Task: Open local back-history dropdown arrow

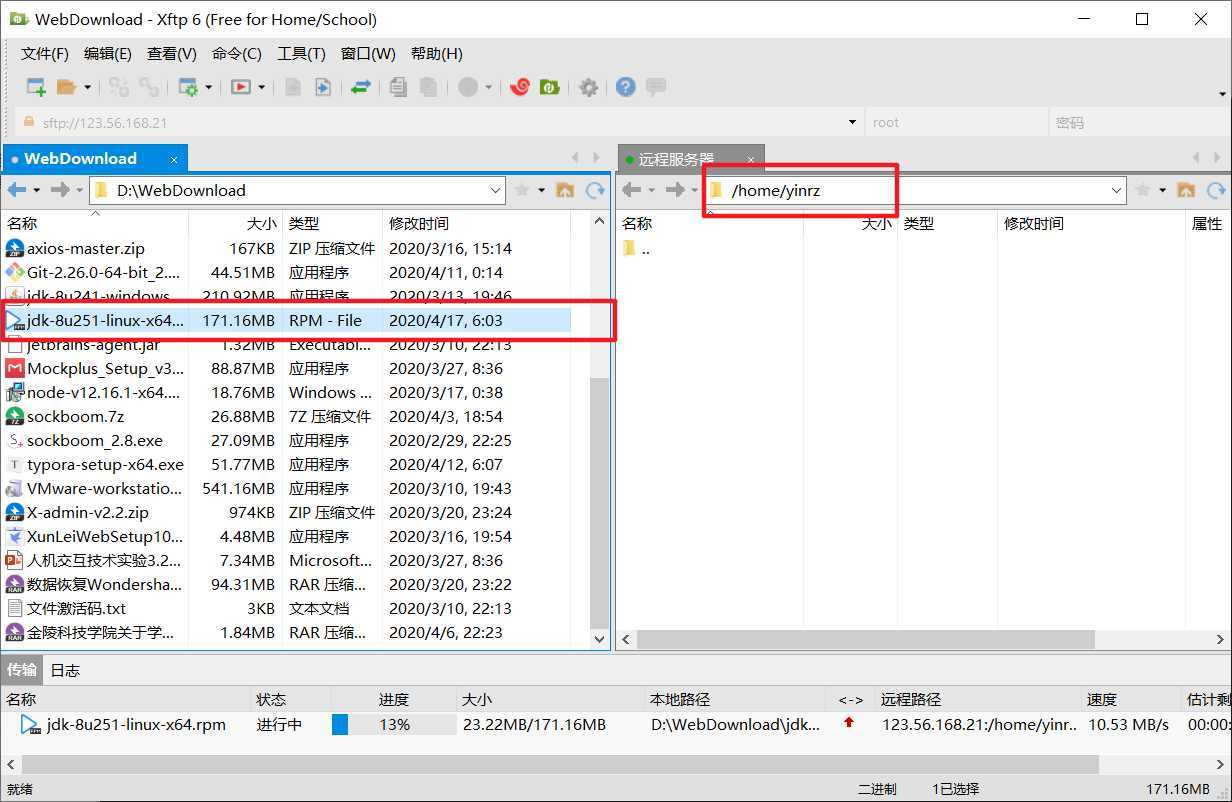Action: pyautogui.click(x=37, y=190)
